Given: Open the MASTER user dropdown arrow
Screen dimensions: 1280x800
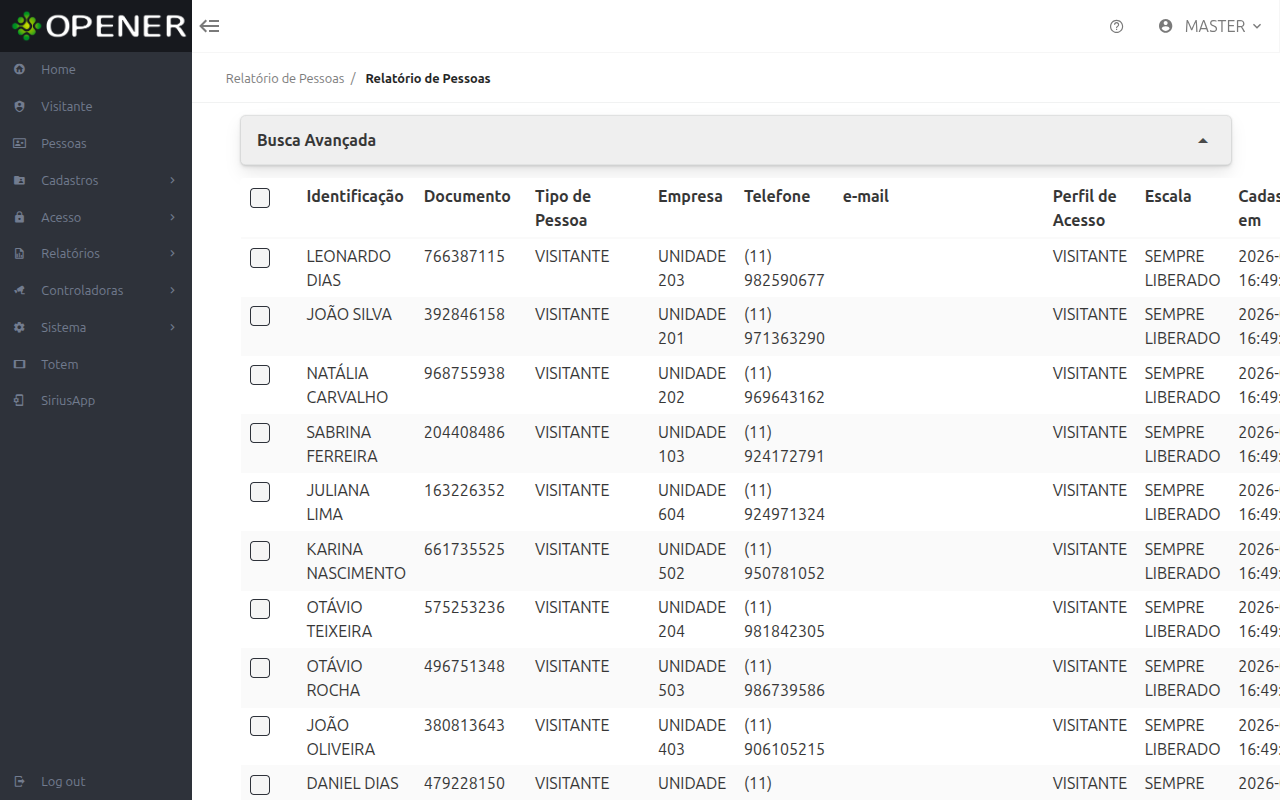Looking at the screenshot, I should pyautogui.click(x=1257, y=26).
